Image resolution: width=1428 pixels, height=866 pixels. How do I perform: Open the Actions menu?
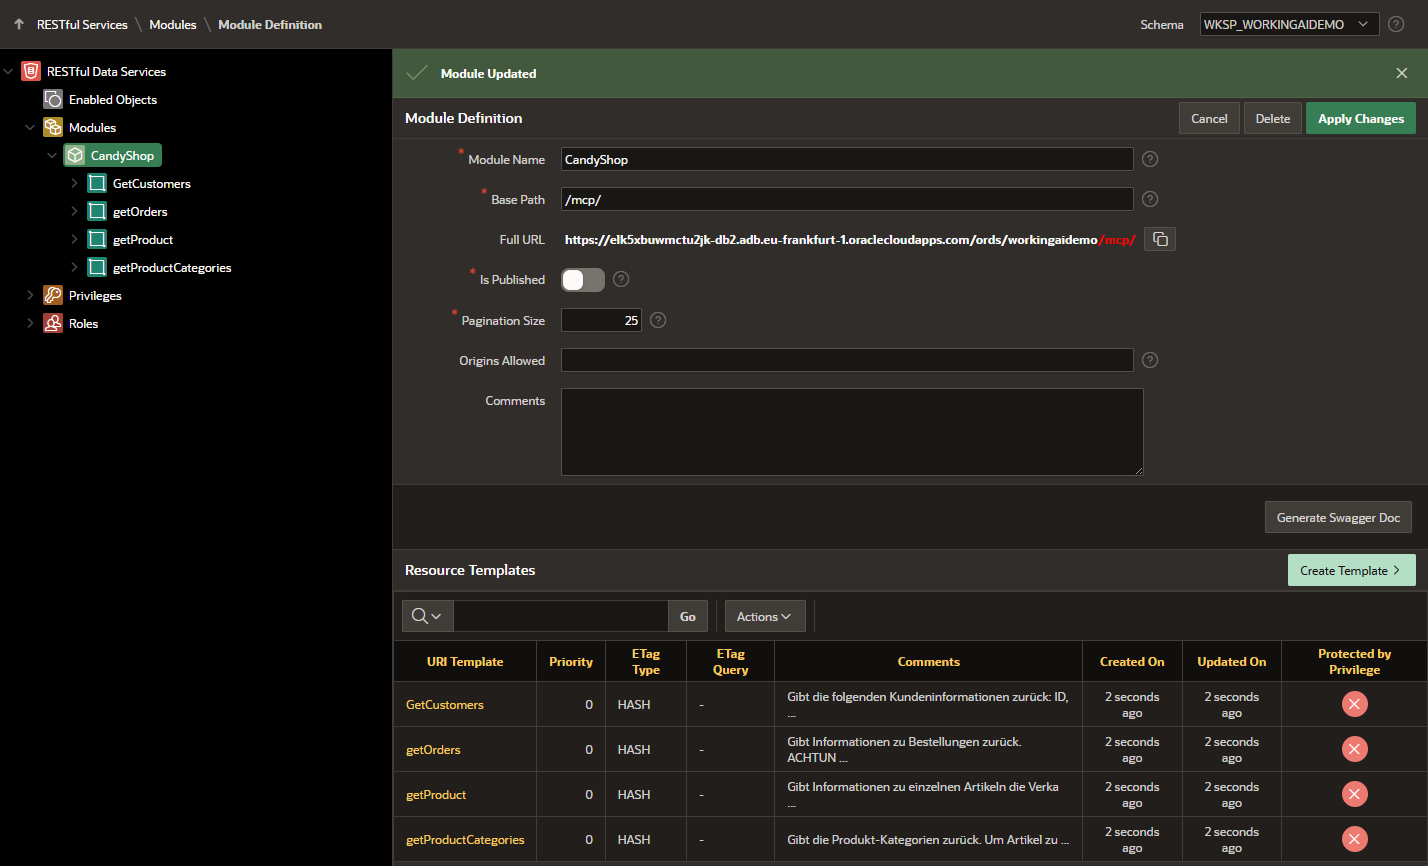(x=765, y=616)
